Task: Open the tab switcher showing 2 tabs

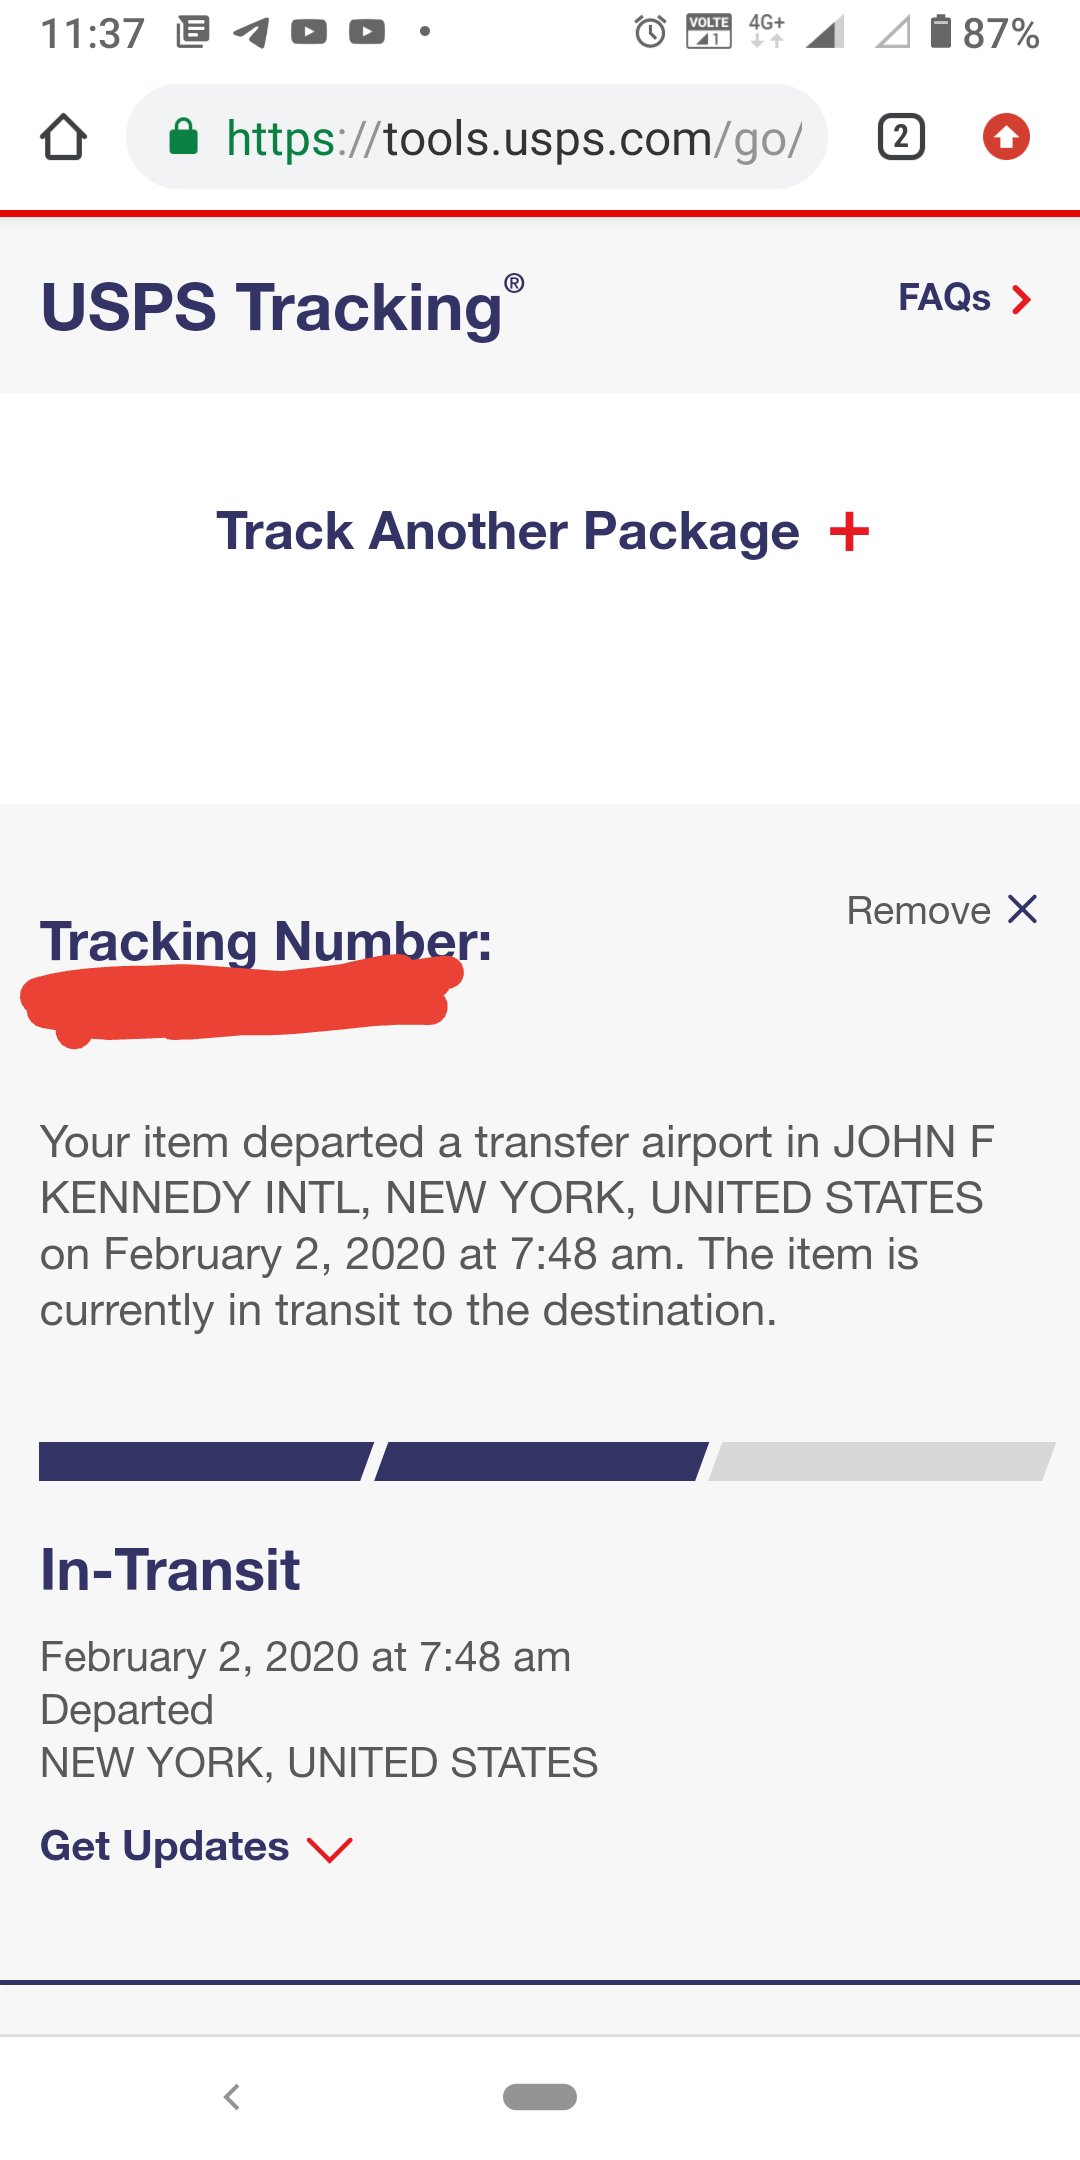Action: [x=900, y=137]
